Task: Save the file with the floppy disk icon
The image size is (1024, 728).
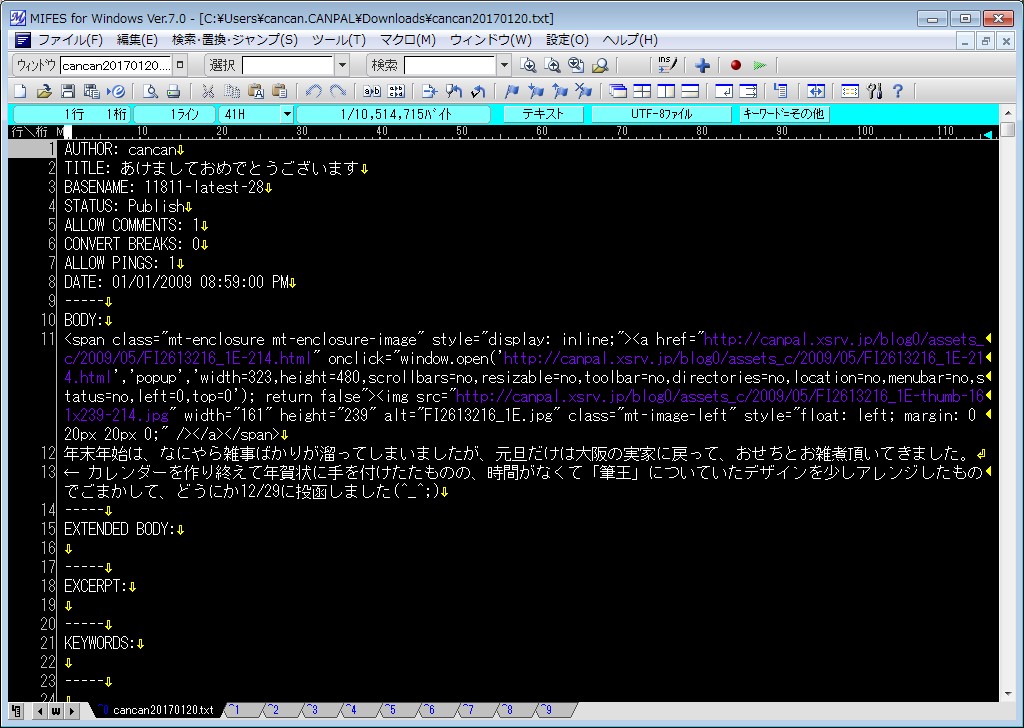Action: coord(67,91)
